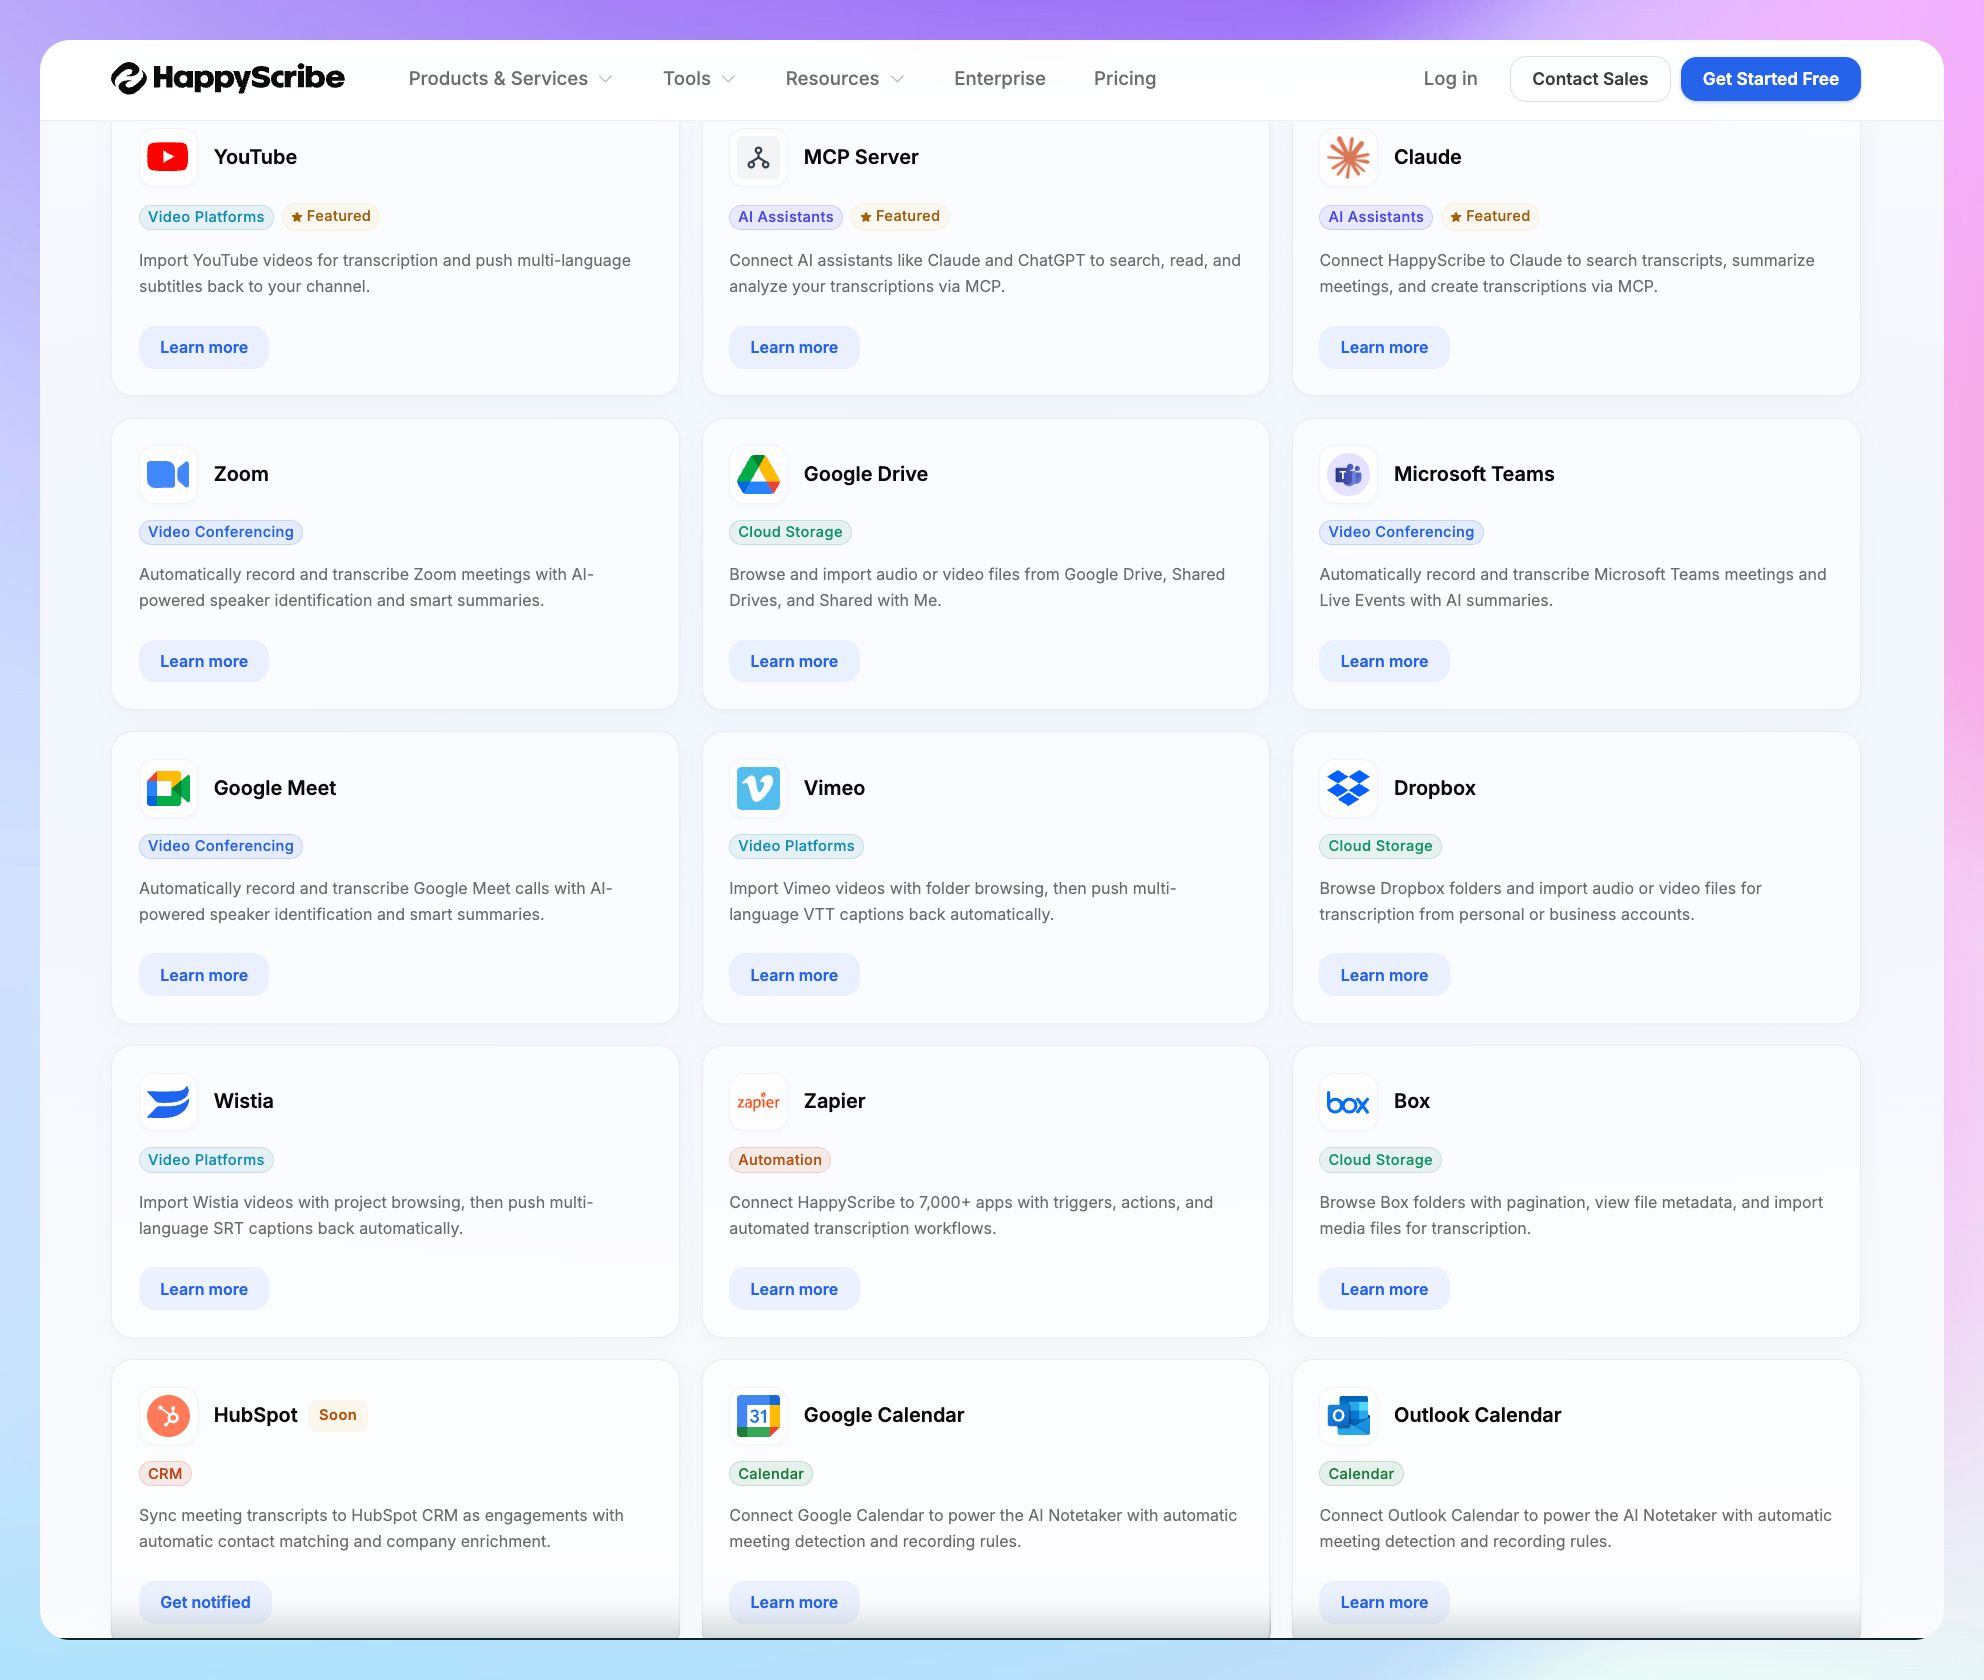Image resolution: width=1984 pixels, height=1680 pixels.
Task: Click the Log in link
Action: pos(1450,78)
